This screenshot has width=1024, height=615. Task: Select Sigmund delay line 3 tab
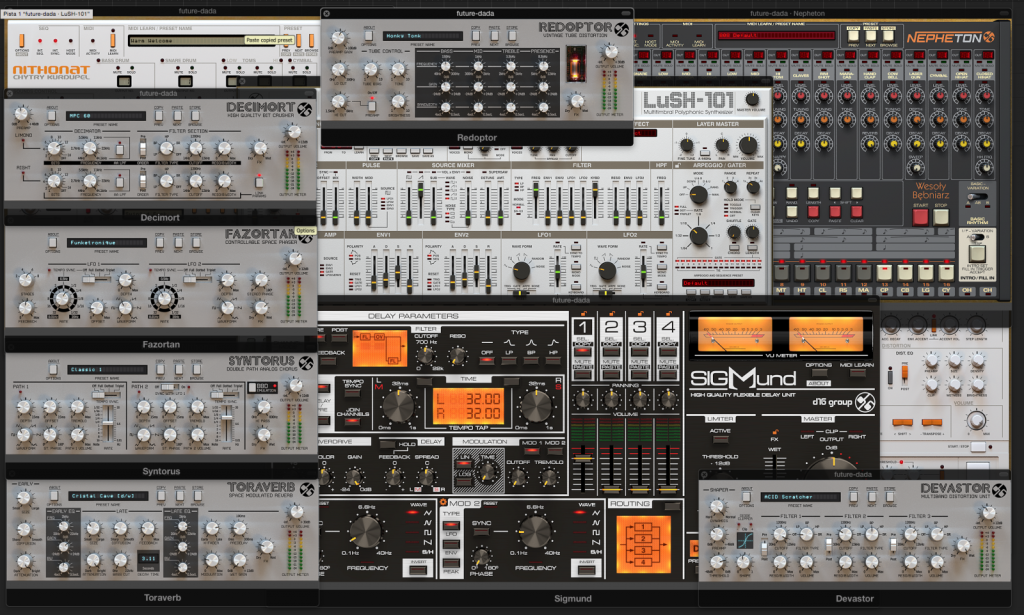click(640, 328)
